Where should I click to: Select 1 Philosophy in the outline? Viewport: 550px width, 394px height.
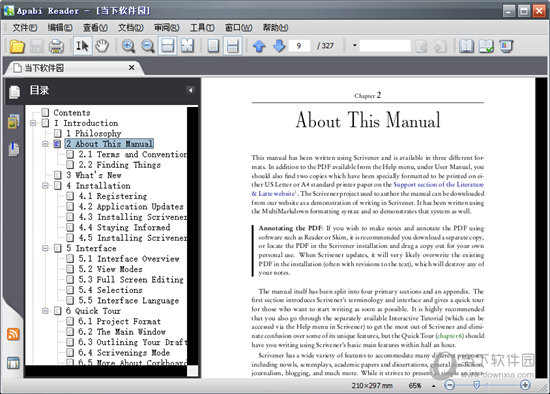click(x=94, y=133)
